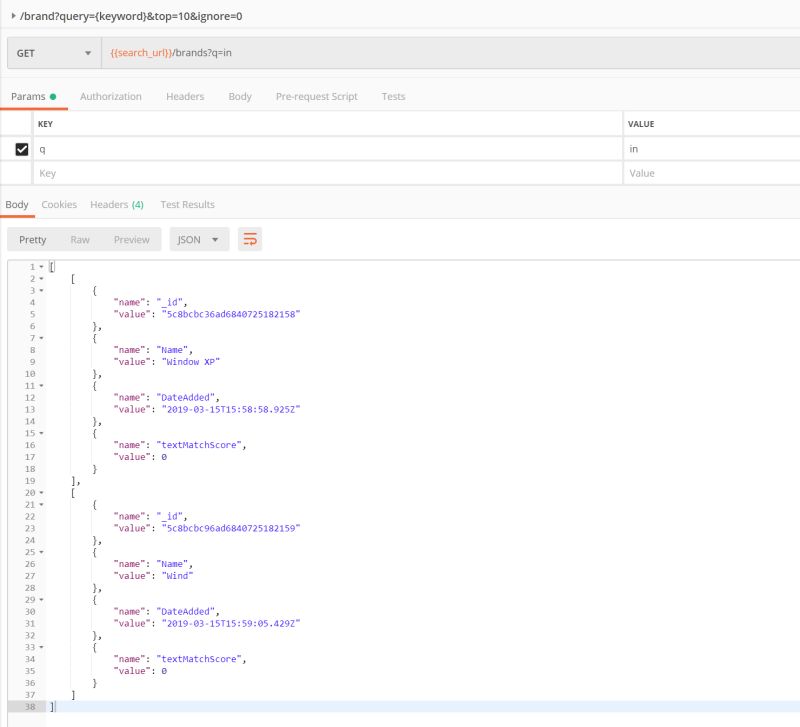This screenshot has height=727, width=800.
Task: Switch to the Authorization tab
Action: pyautogui.click(x=111, y=96)
